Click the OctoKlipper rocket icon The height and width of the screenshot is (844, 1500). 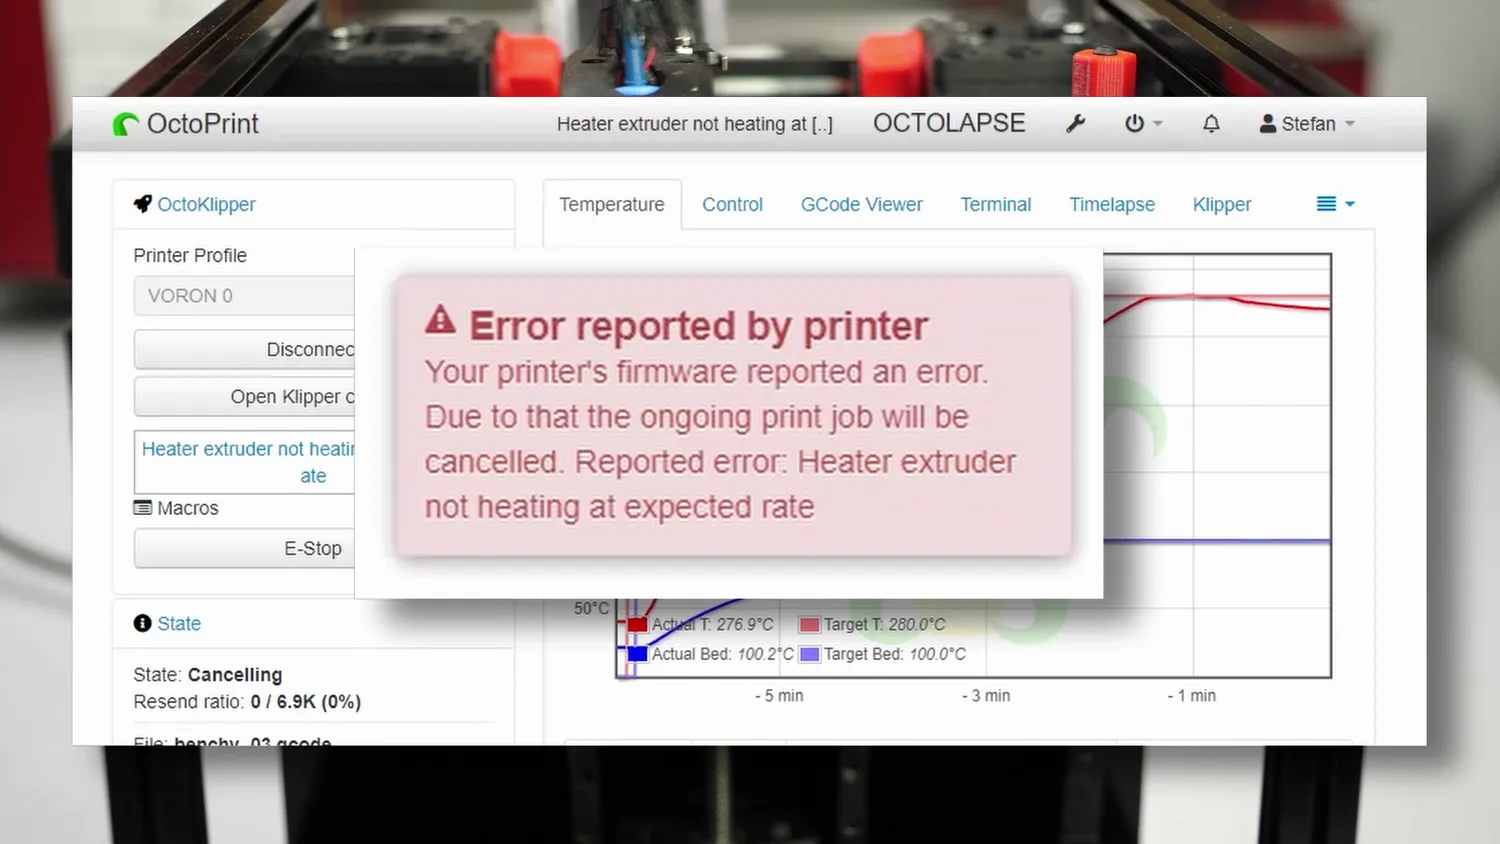(143, 204)
